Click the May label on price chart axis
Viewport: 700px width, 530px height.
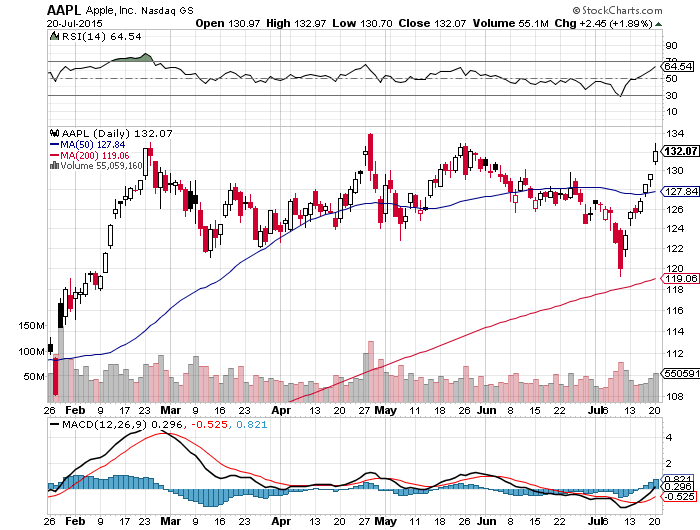[x=386, y=410]
